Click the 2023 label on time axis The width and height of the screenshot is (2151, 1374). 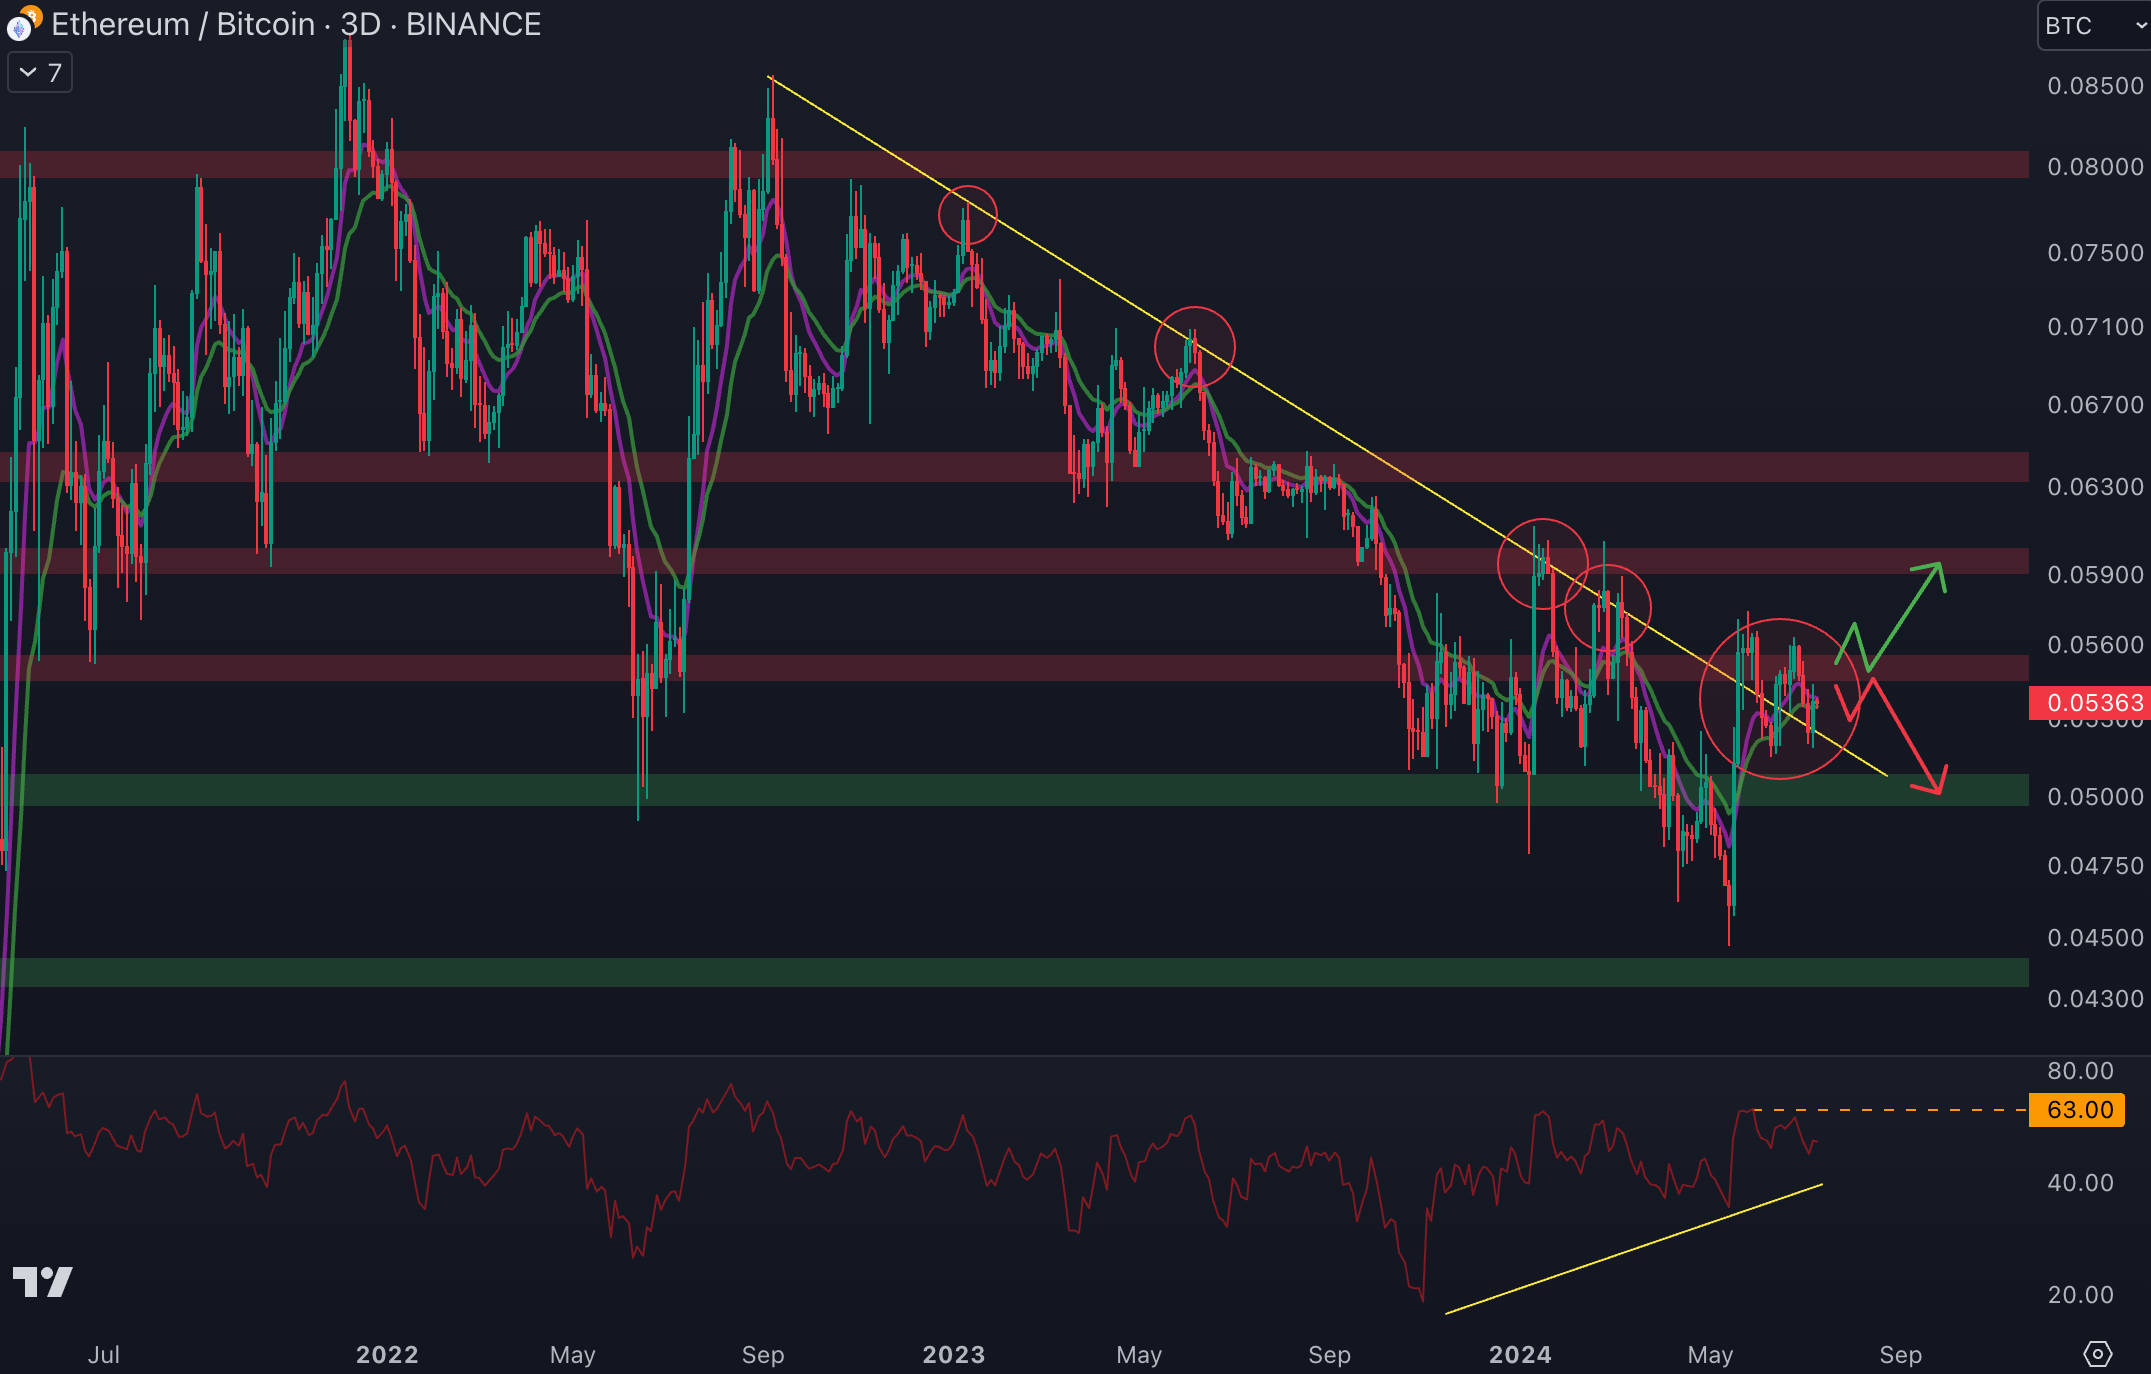coord(953,1354)
